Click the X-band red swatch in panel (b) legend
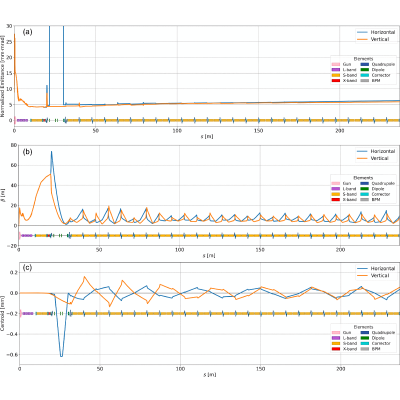The image size is (400, 400). pyautogui.click(x=336, y=200)
